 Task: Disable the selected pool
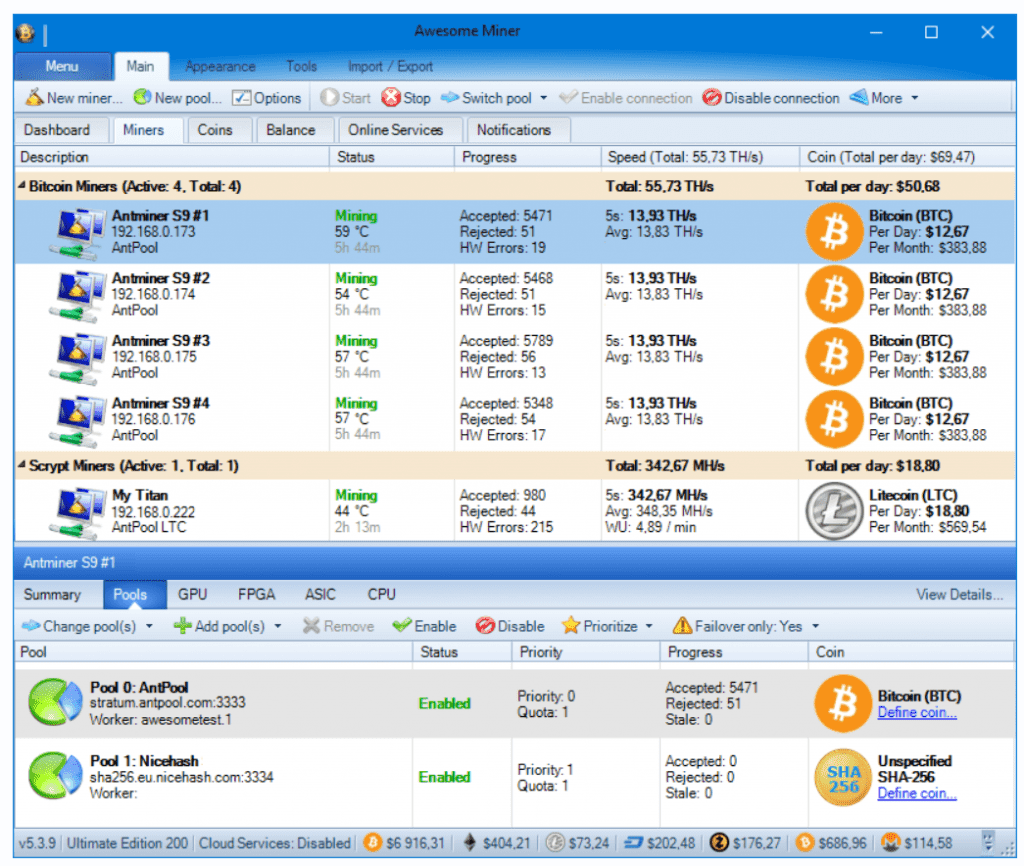coord(510,626)
